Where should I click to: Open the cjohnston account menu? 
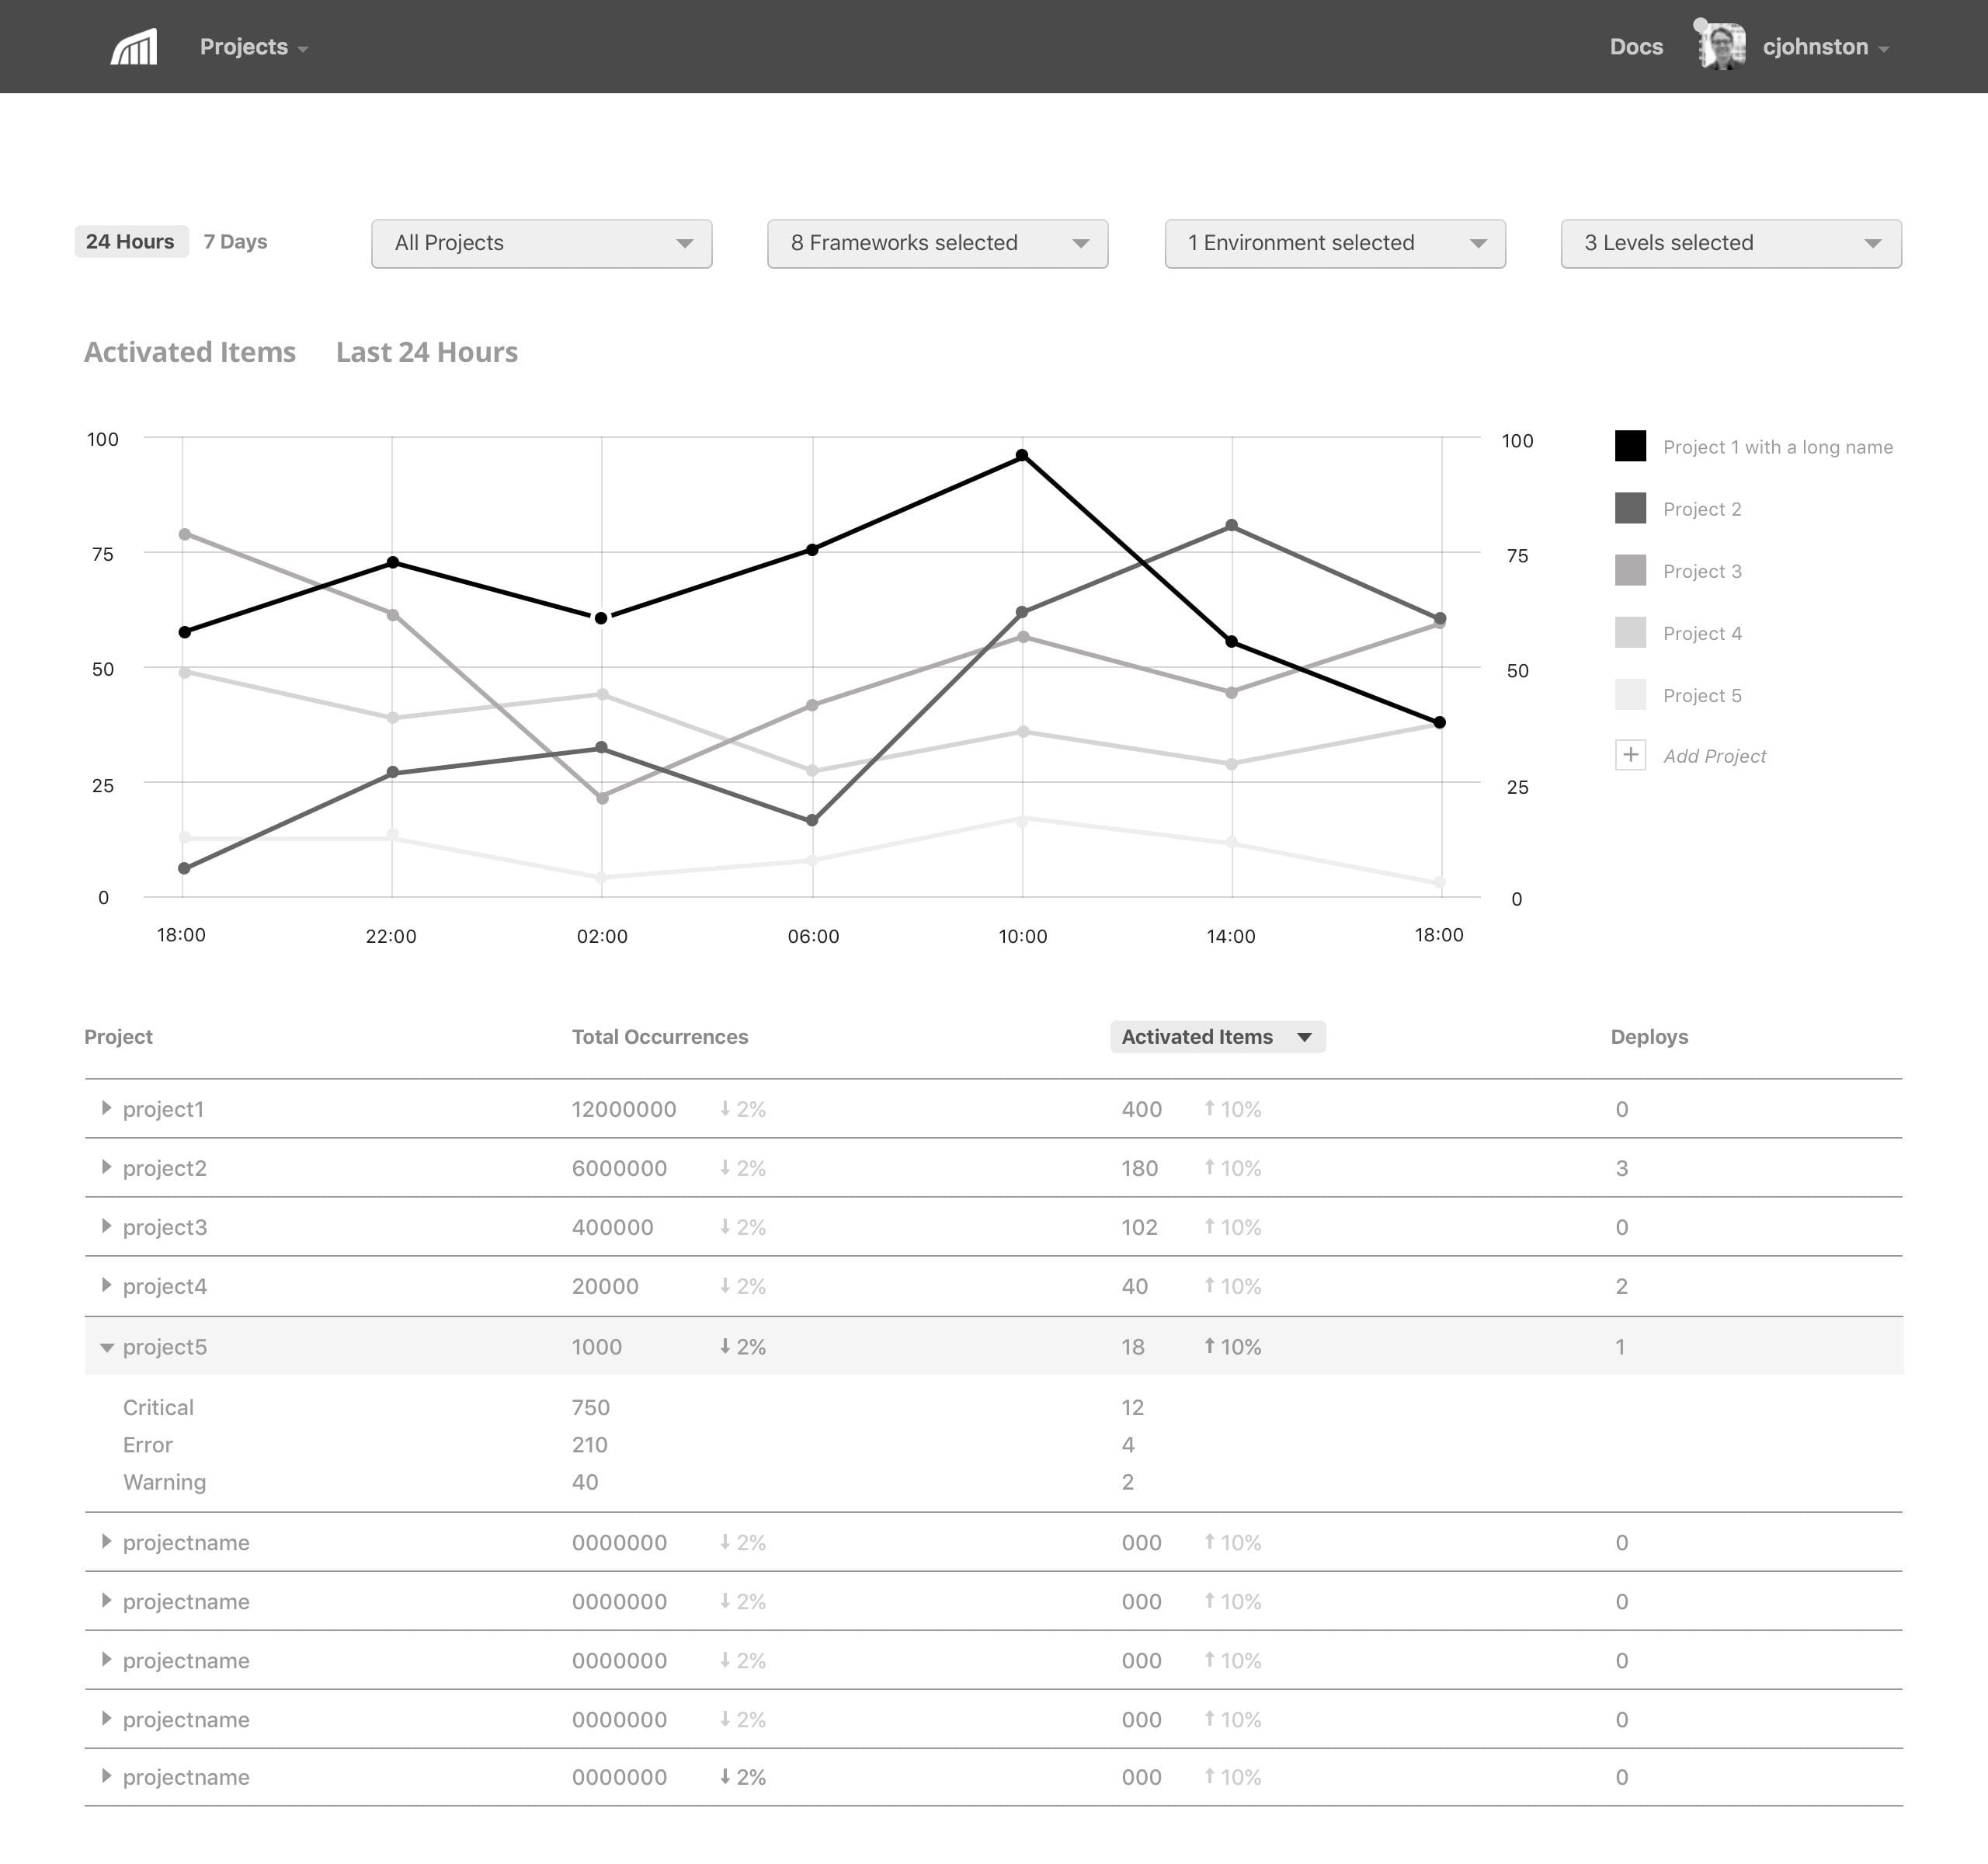[x=1825, y=47]
